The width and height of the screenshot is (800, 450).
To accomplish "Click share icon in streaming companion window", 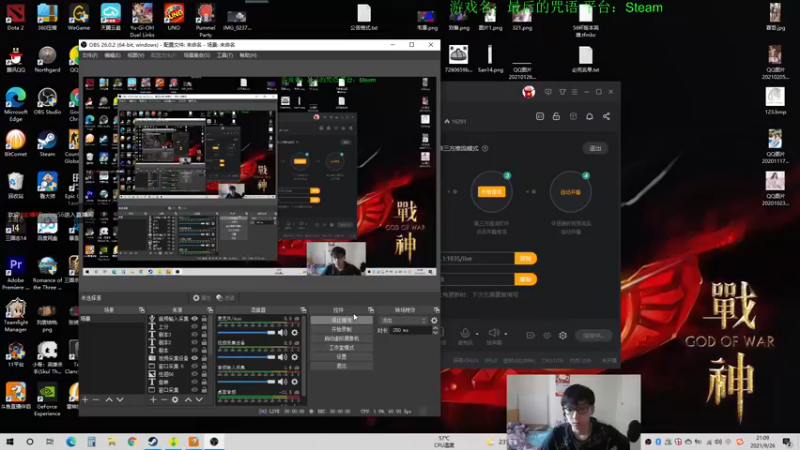I will click(x=606, y=116).
